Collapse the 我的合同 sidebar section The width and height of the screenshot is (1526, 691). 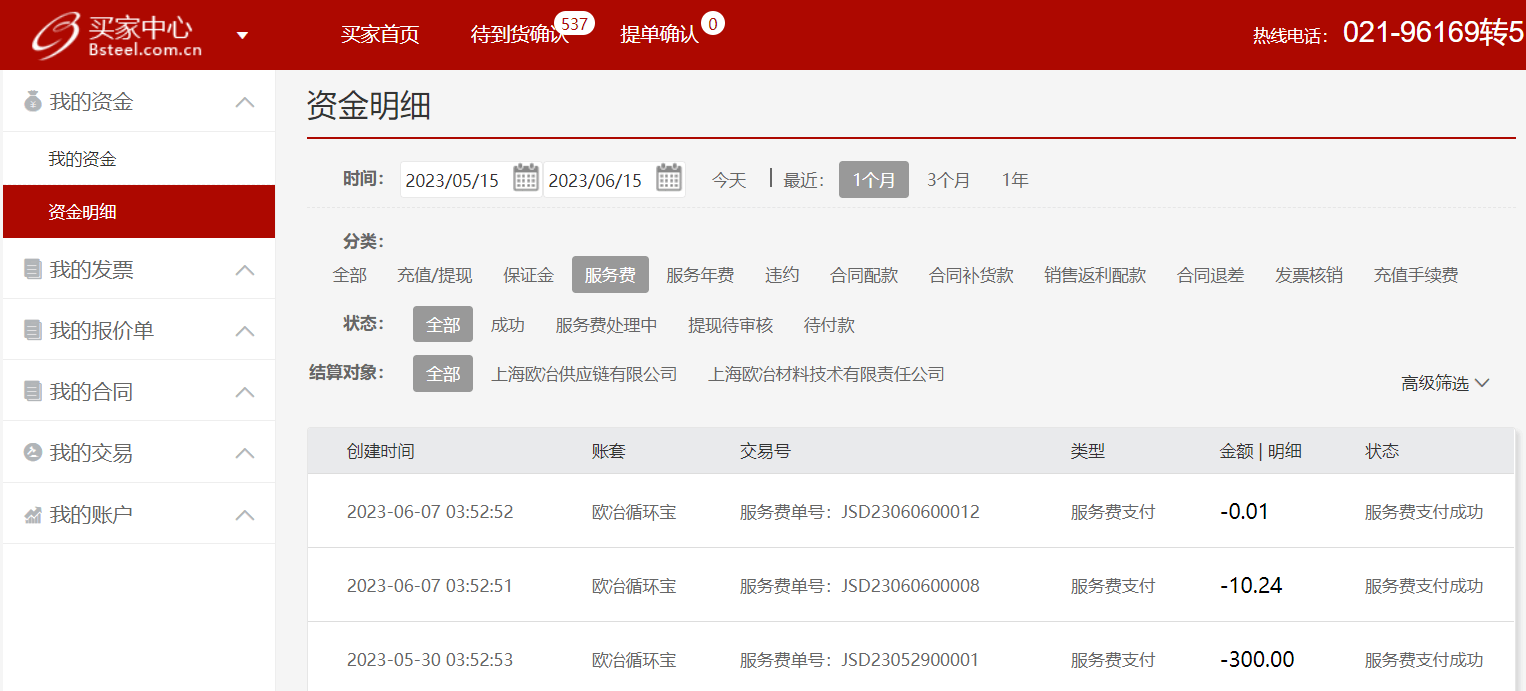pos(244,392)
